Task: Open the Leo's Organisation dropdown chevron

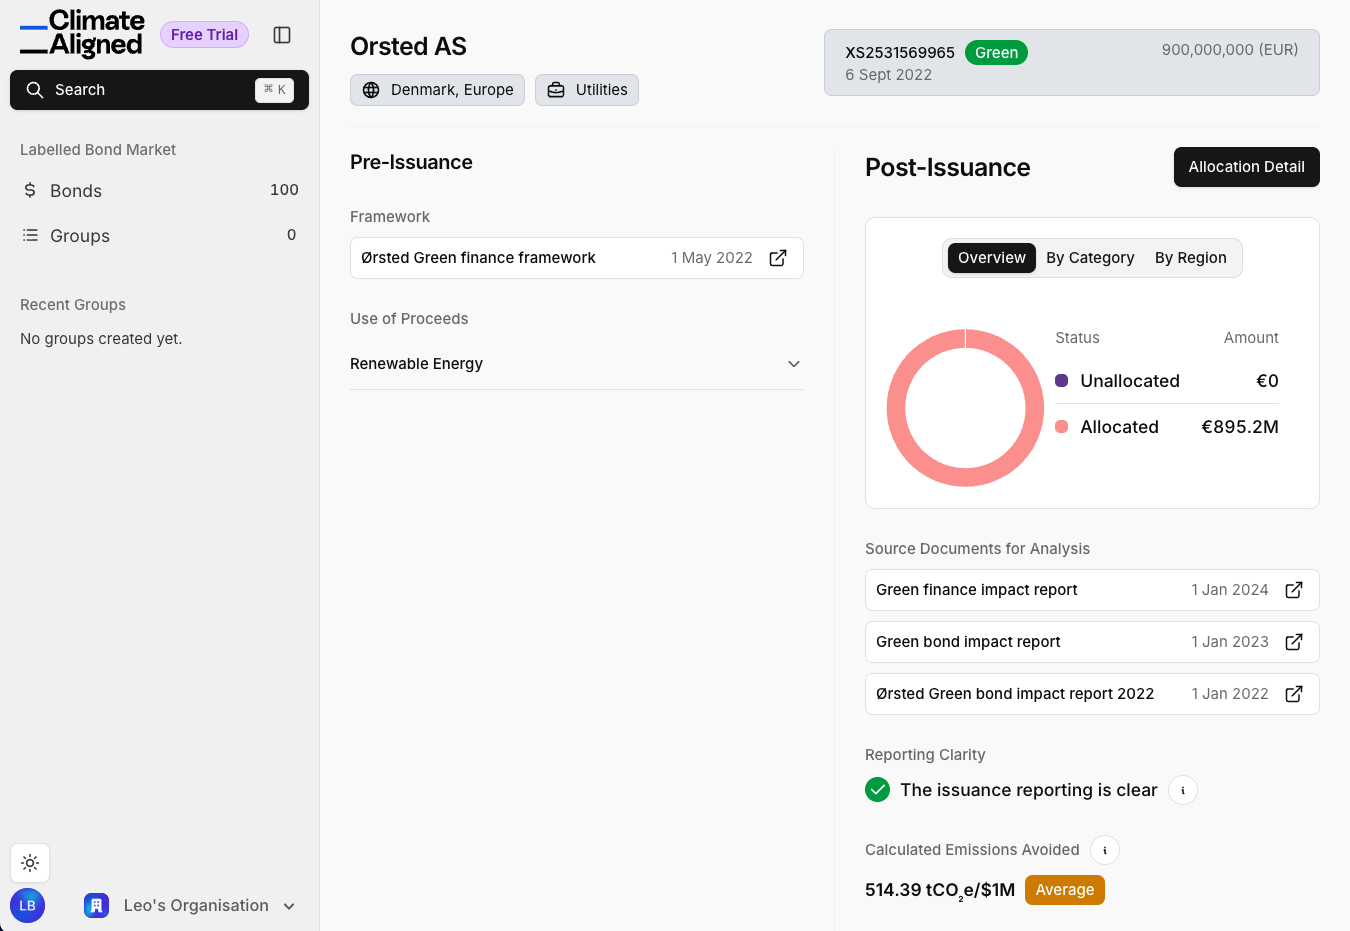Action: (289, 906)
